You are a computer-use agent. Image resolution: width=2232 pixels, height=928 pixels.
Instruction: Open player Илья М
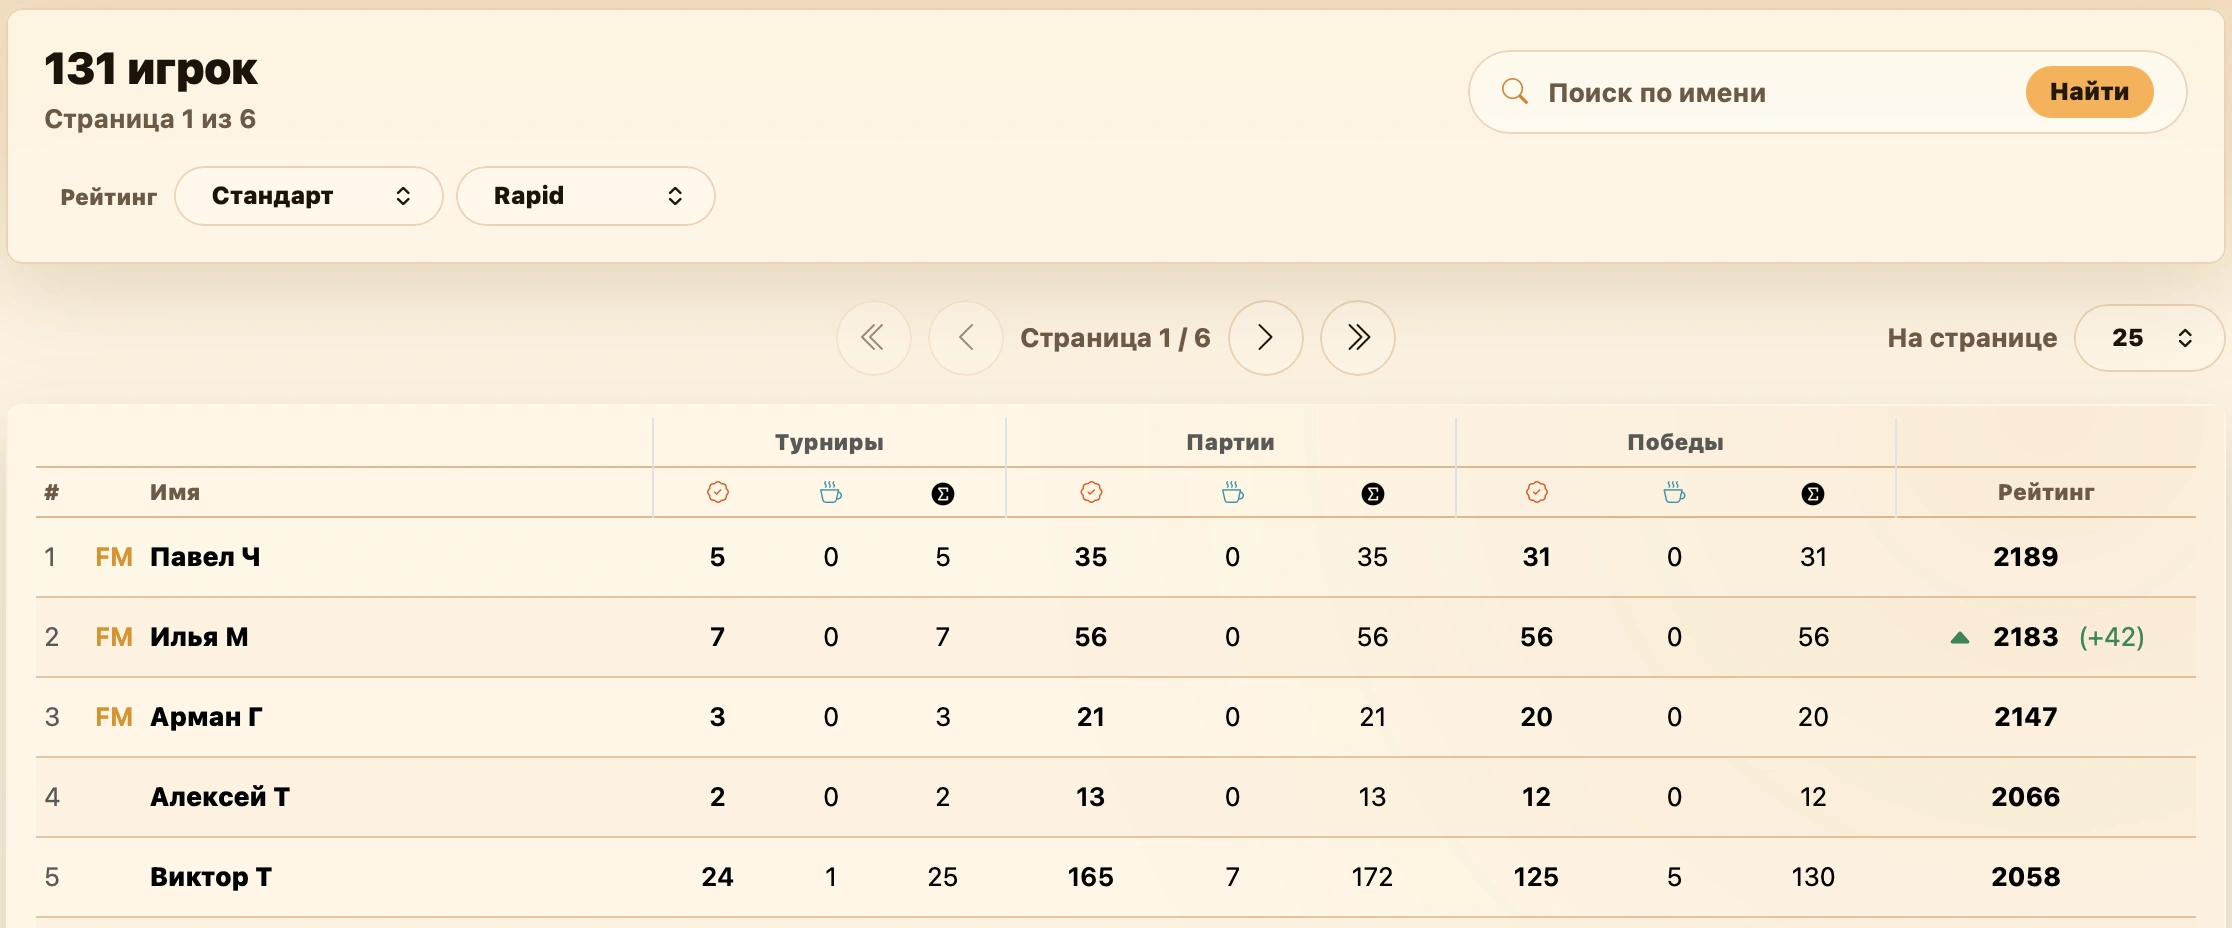(x=199, y=637)
